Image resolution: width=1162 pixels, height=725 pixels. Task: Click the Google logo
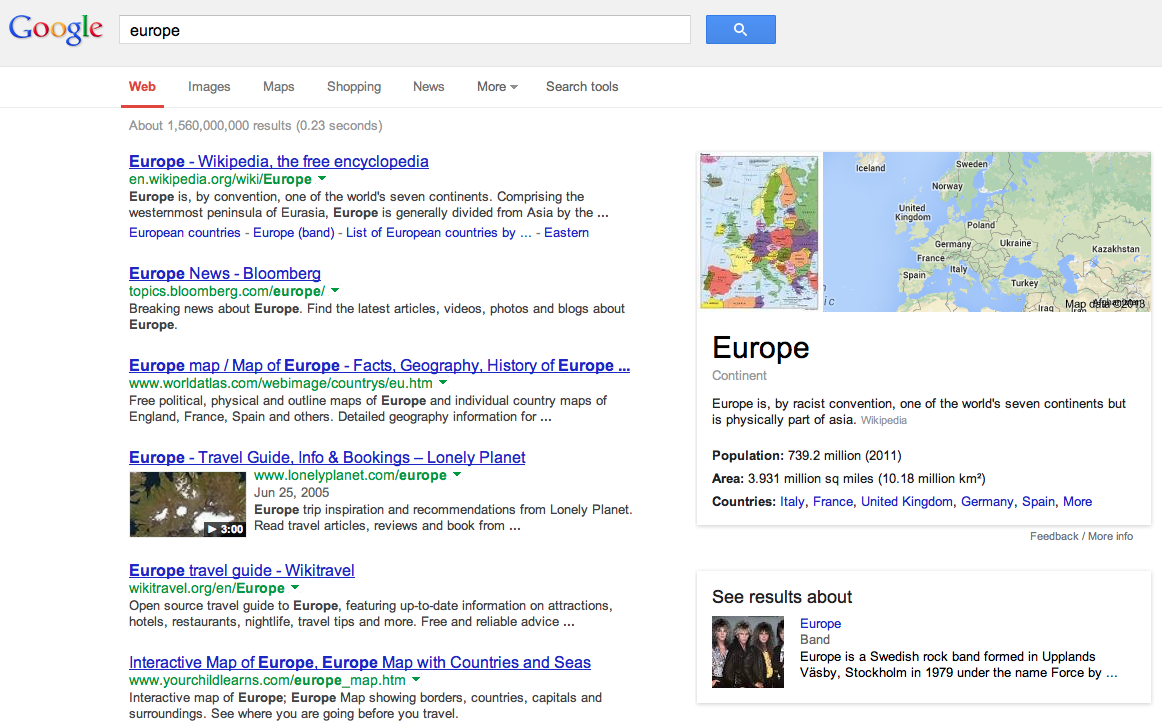point(56,30)
